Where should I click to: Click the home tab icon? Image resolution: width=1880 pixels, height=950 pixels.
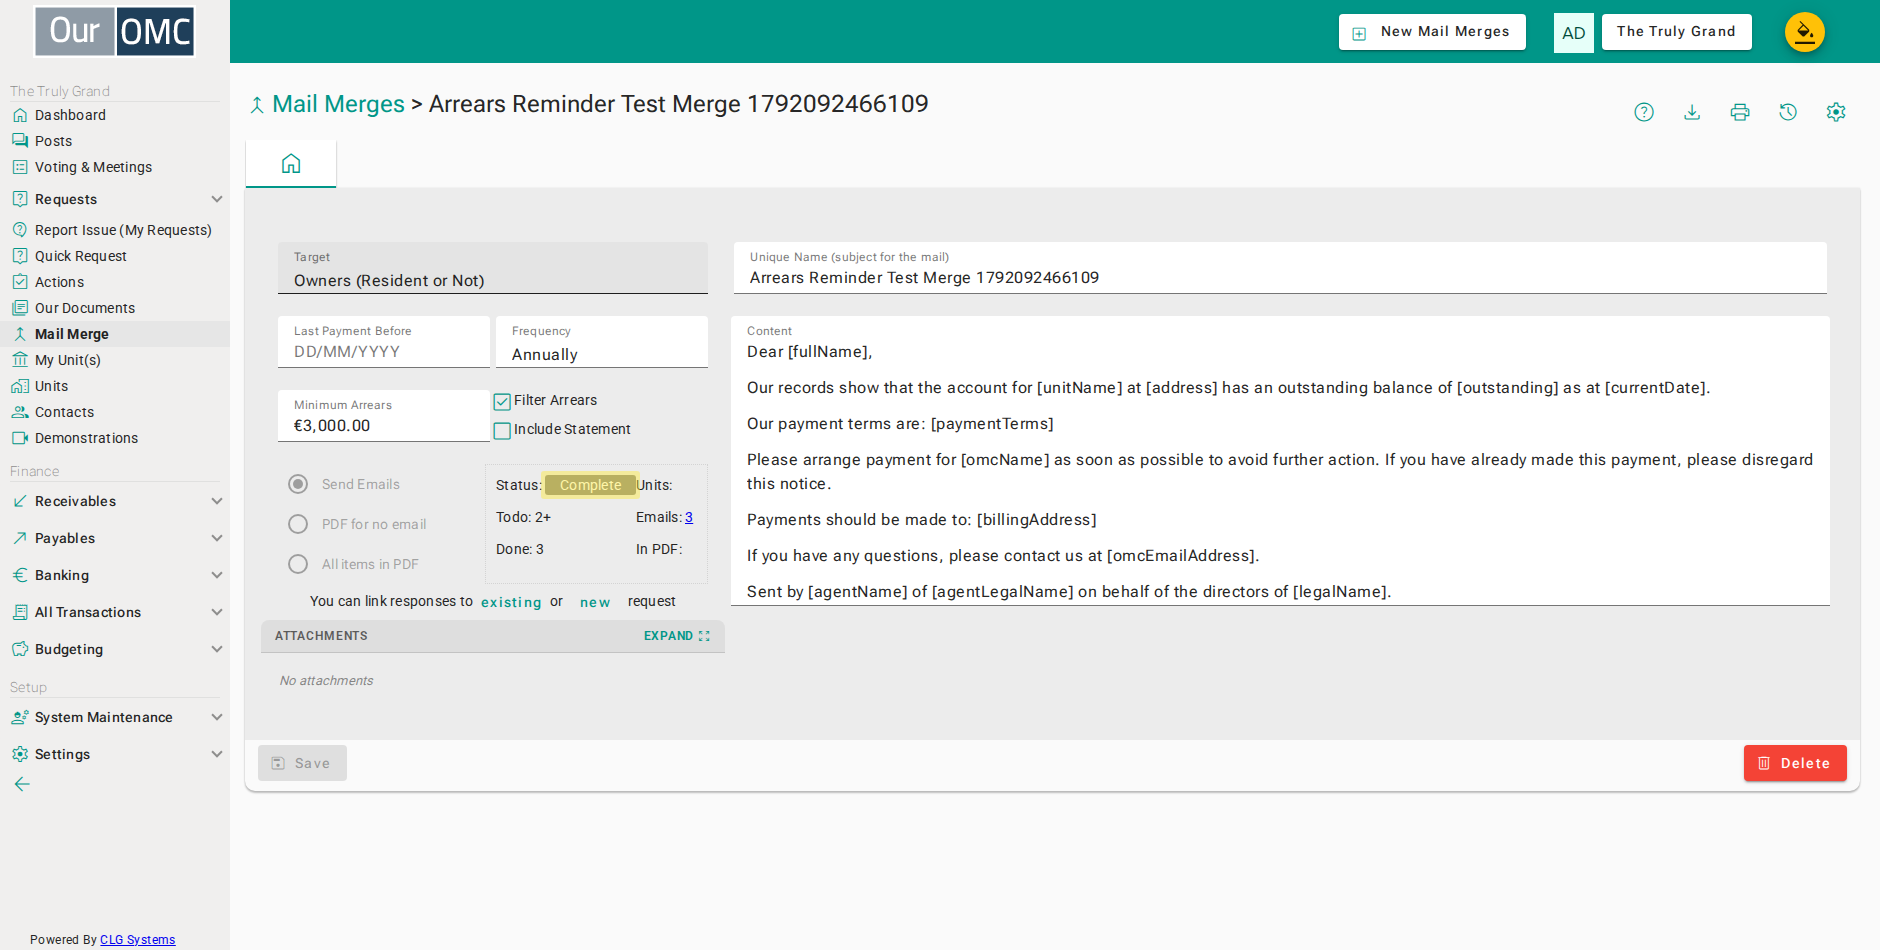pos(291,163)
